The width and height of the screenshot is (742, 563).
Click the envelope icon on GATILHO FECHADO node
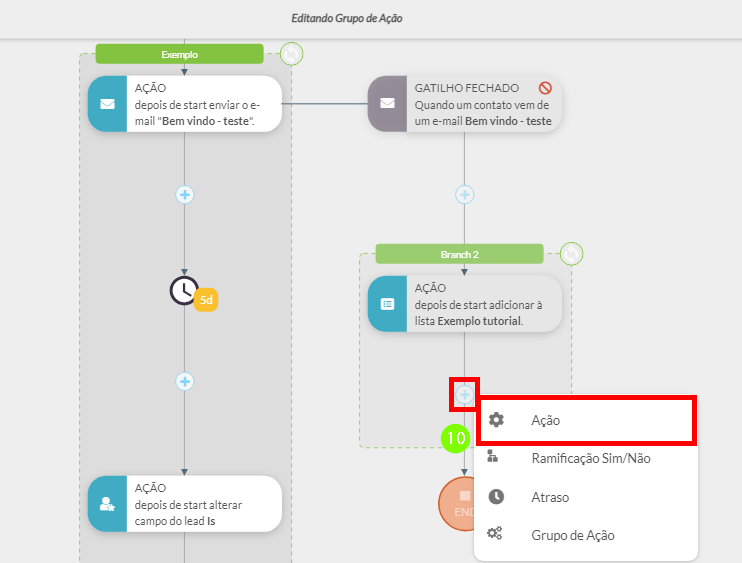(387, 103)
